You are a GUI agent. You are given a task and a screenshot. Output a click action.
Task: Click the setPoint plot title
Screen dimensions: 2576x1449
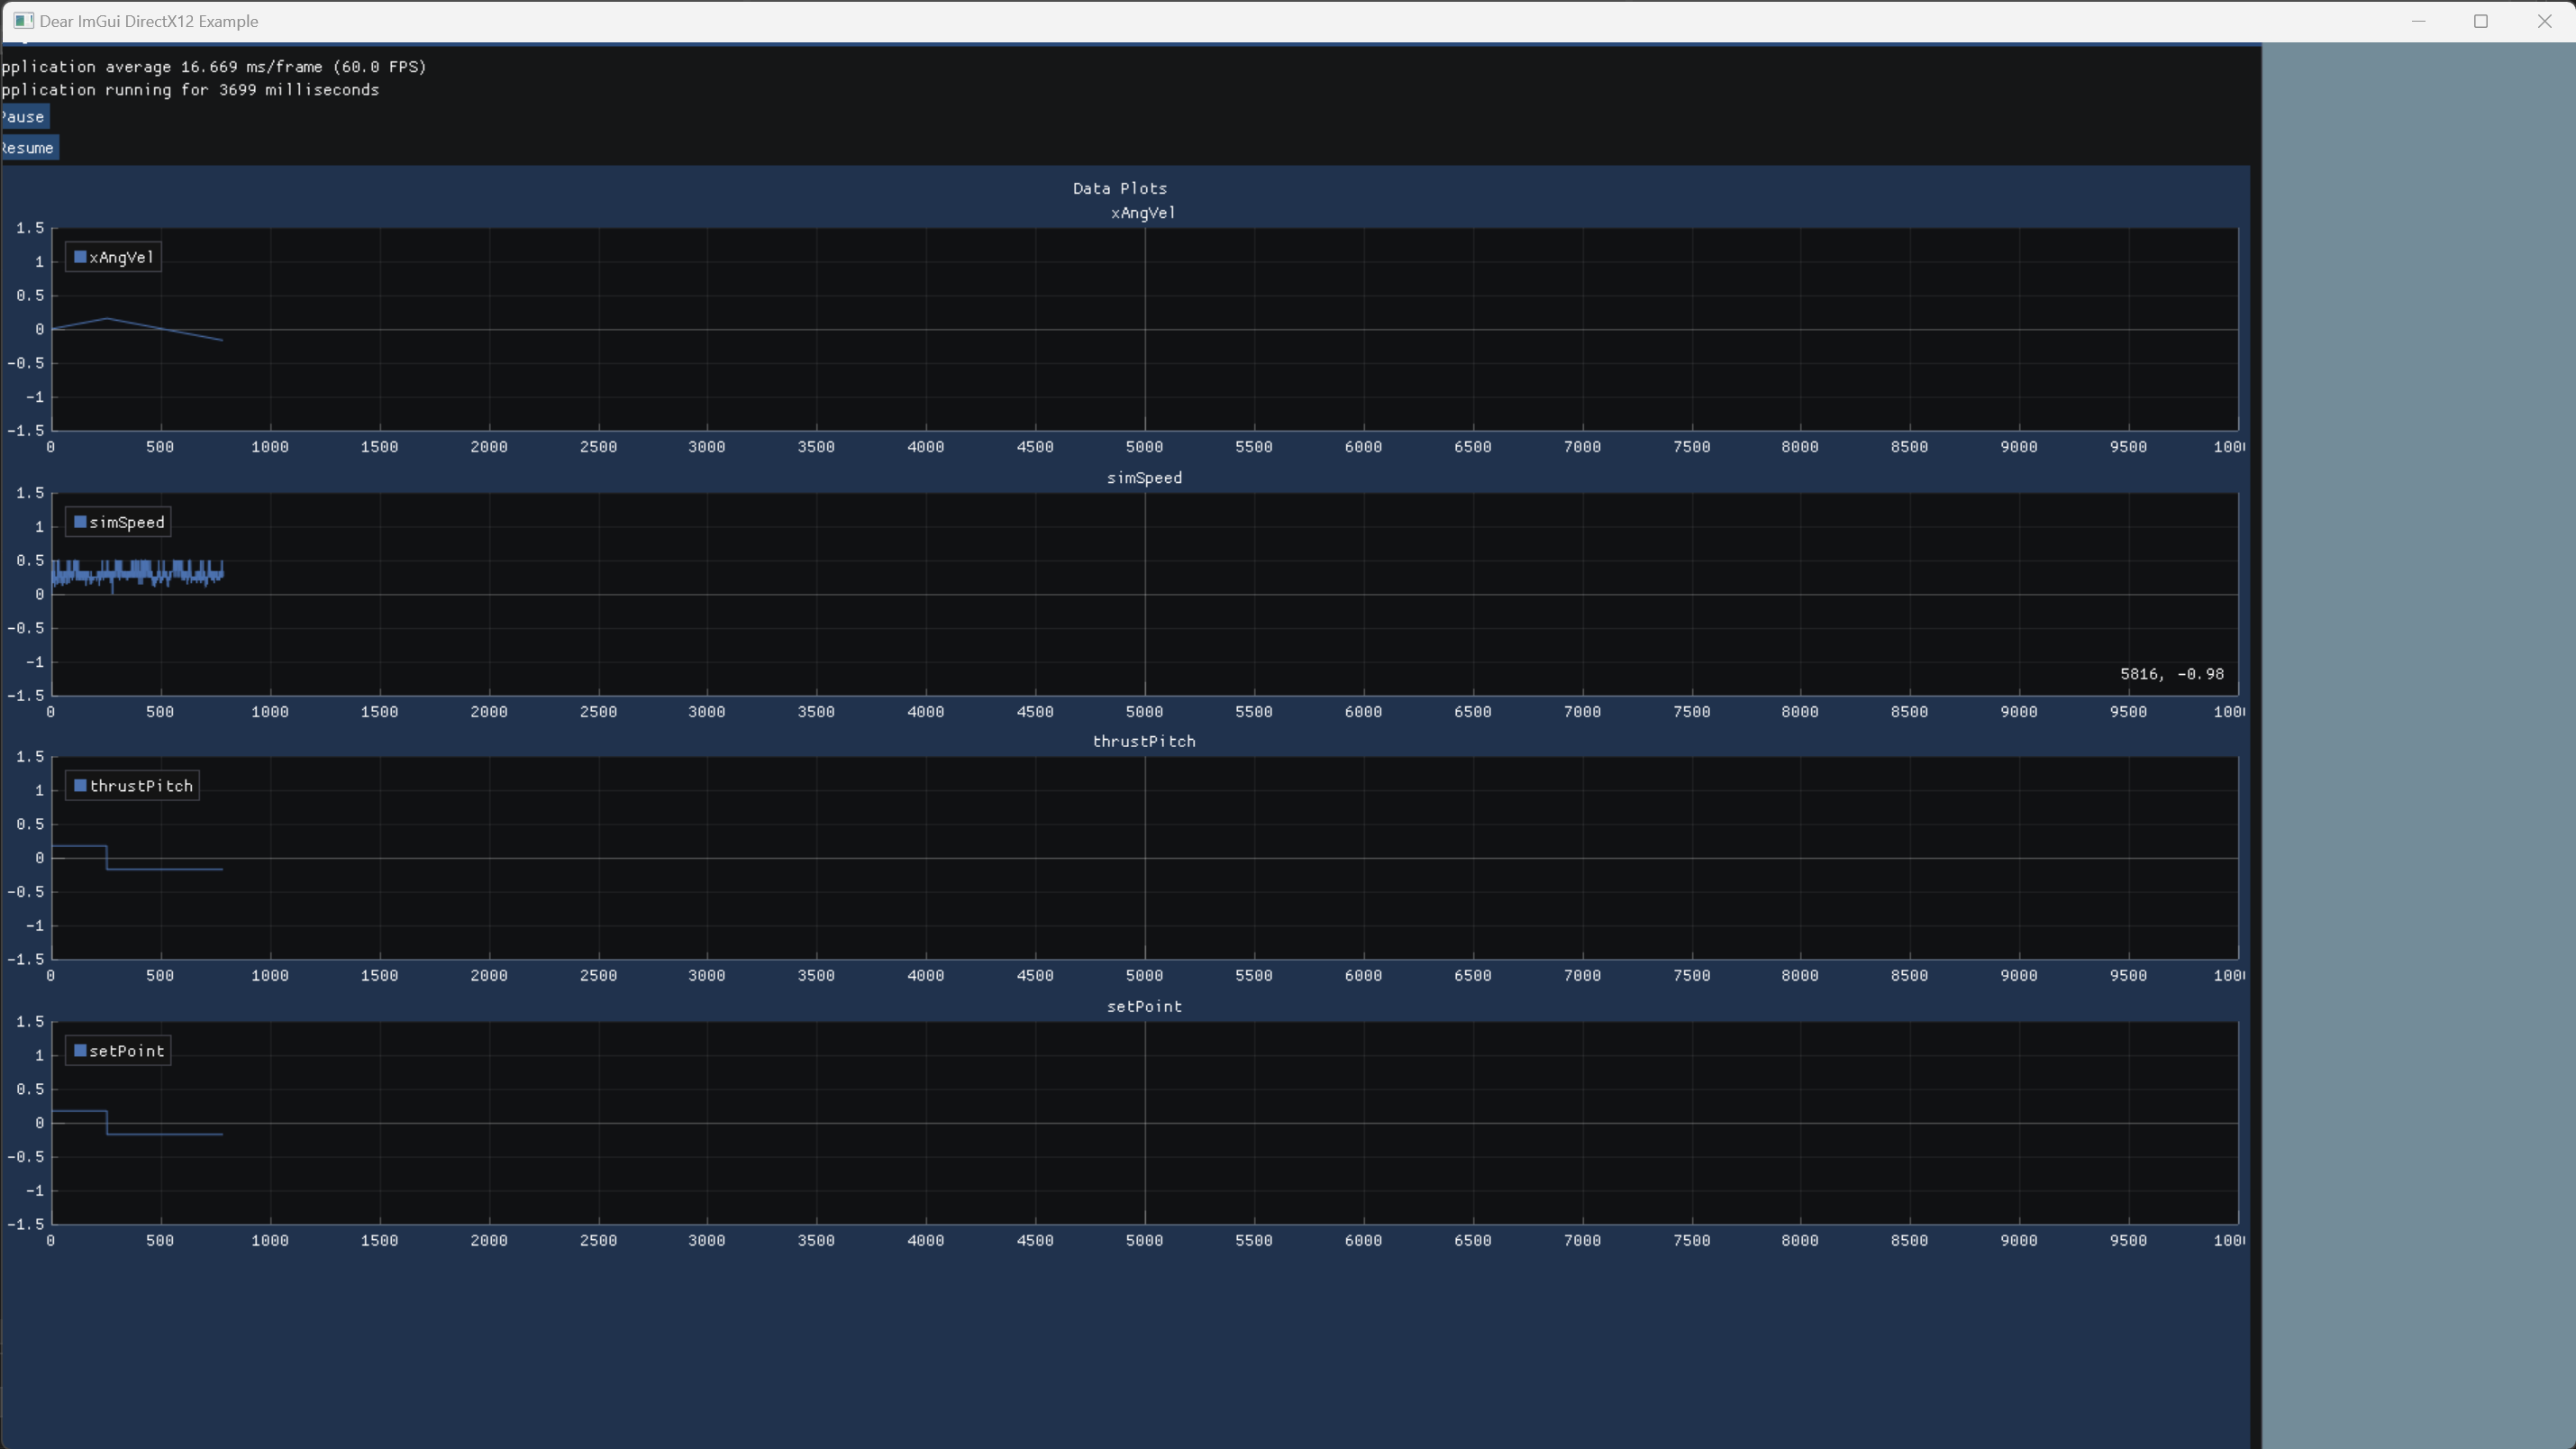pyautogui.click(x=1144, y=1007)
